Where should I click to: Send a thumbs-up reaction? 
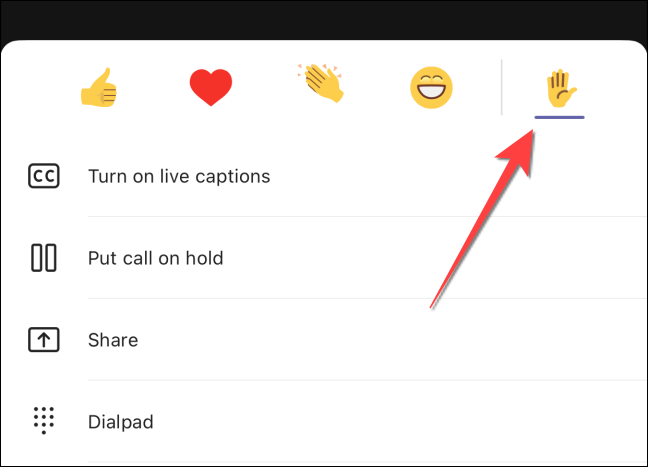tap(99, 87)
